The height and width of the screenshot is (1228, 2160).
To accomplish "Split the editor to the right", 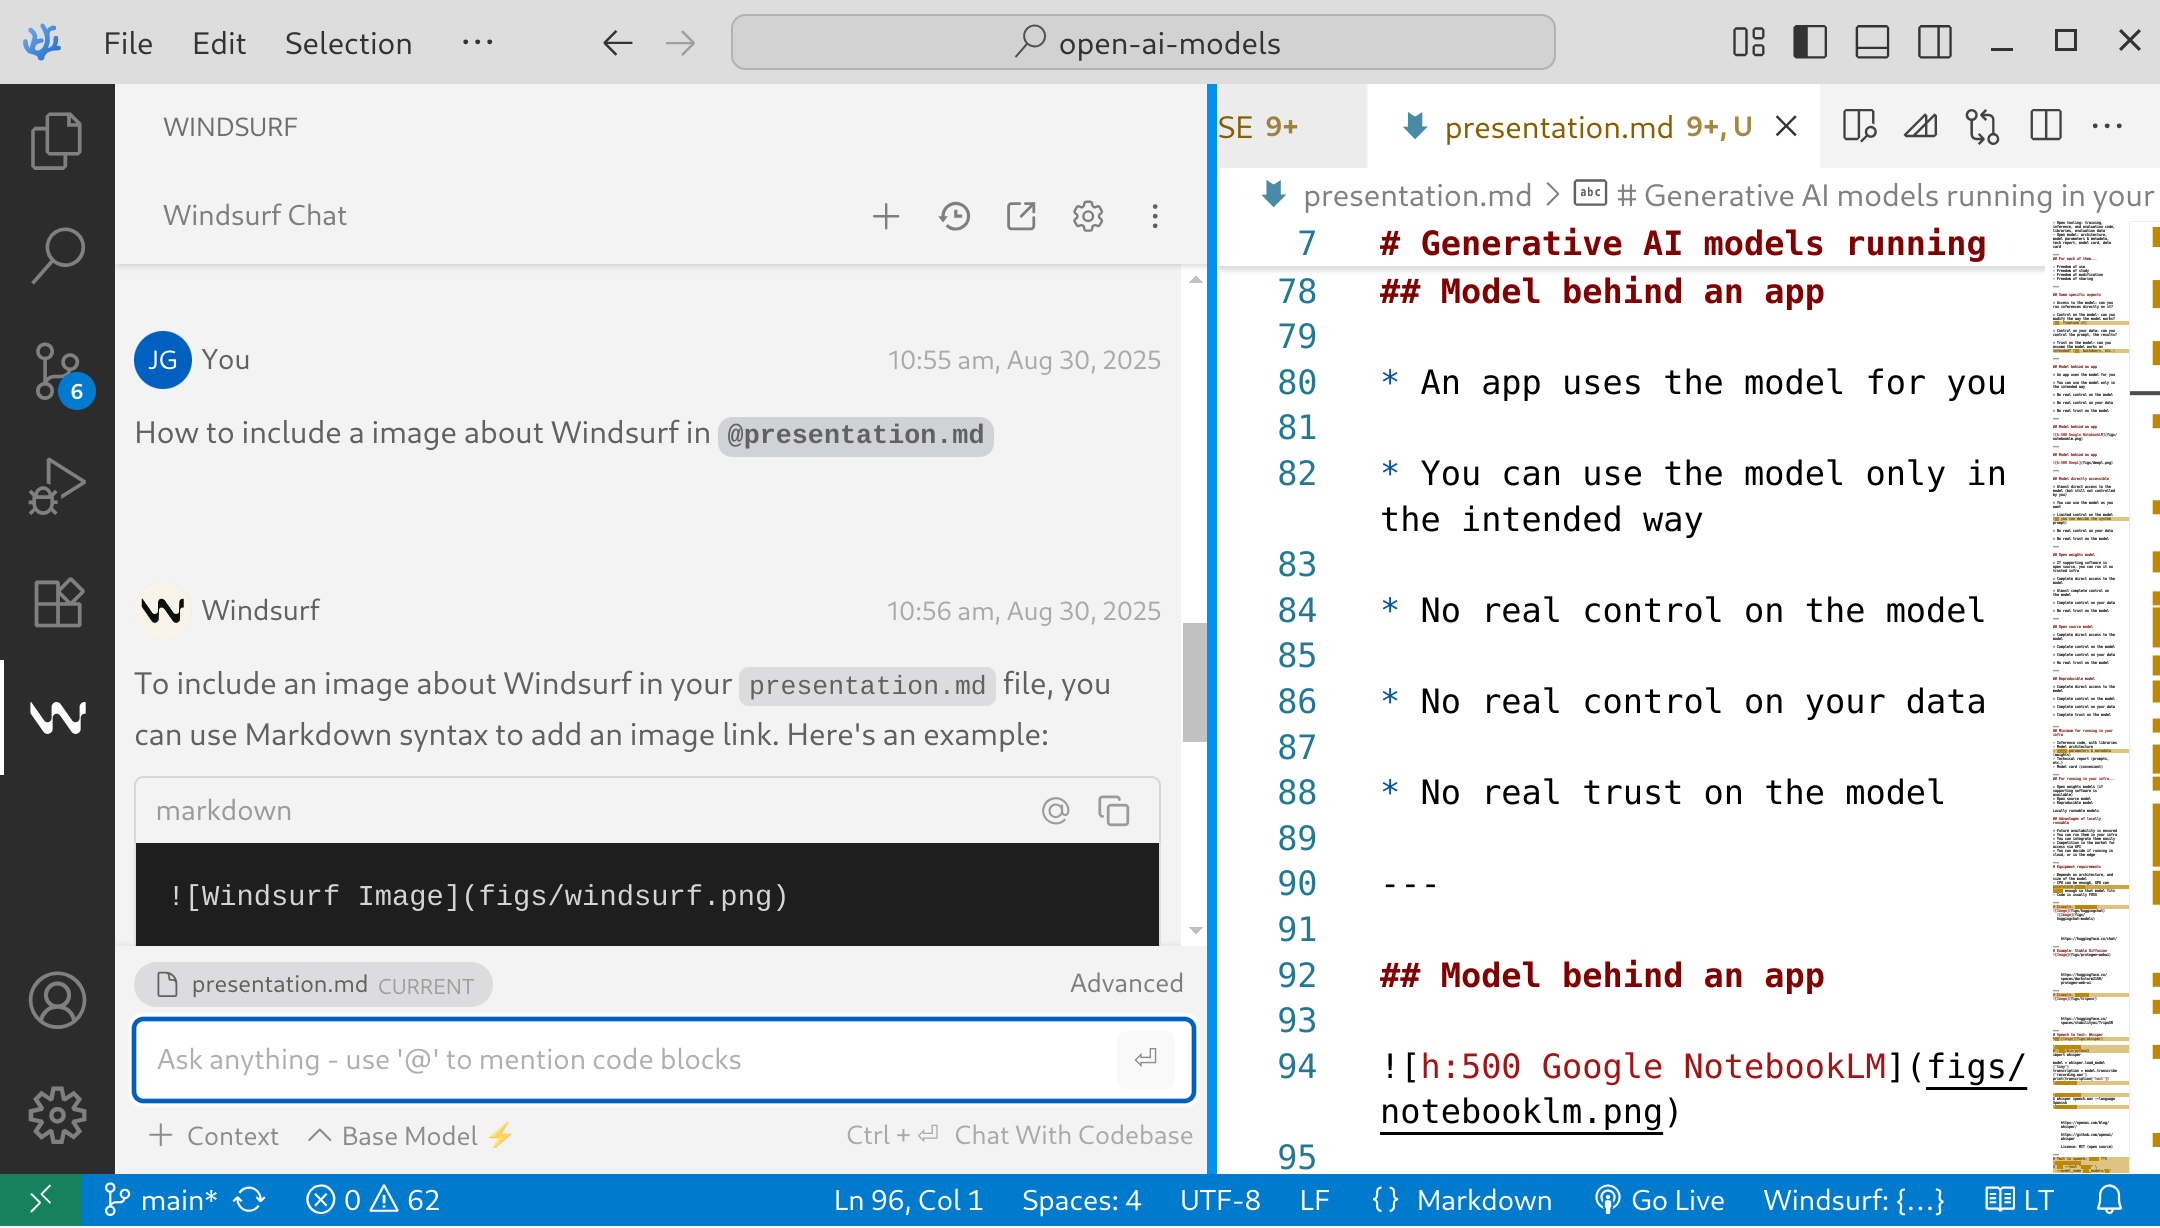I will [x=2045, y=127].
